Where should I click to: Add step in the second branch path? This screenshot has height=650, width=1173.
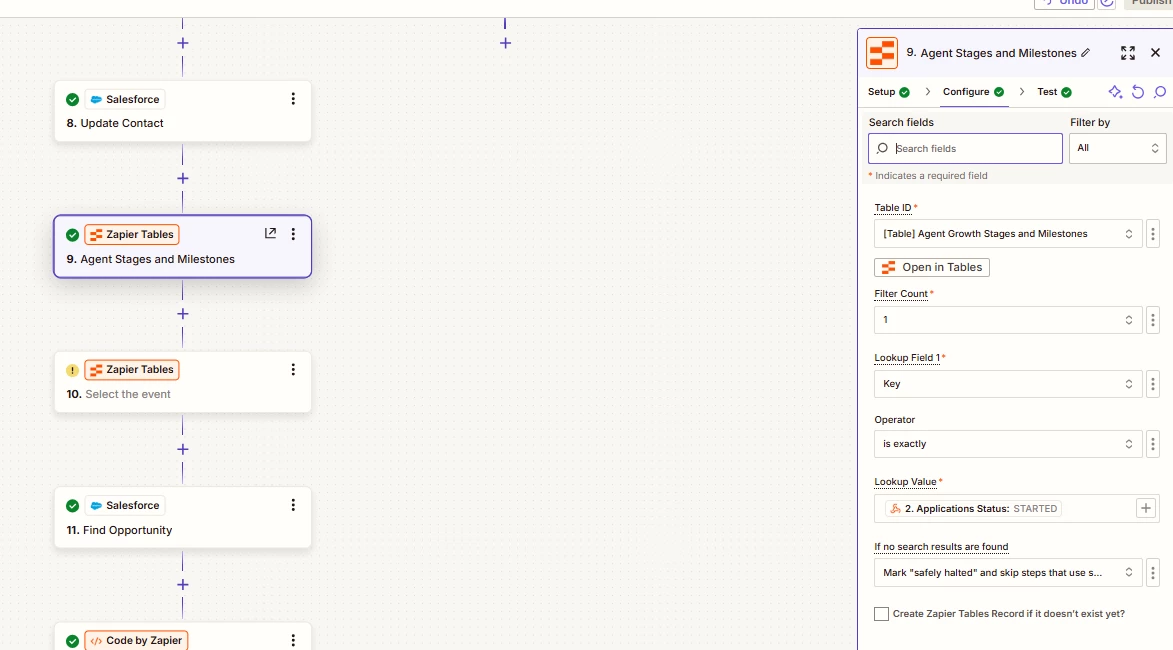[x=505, y=43]
